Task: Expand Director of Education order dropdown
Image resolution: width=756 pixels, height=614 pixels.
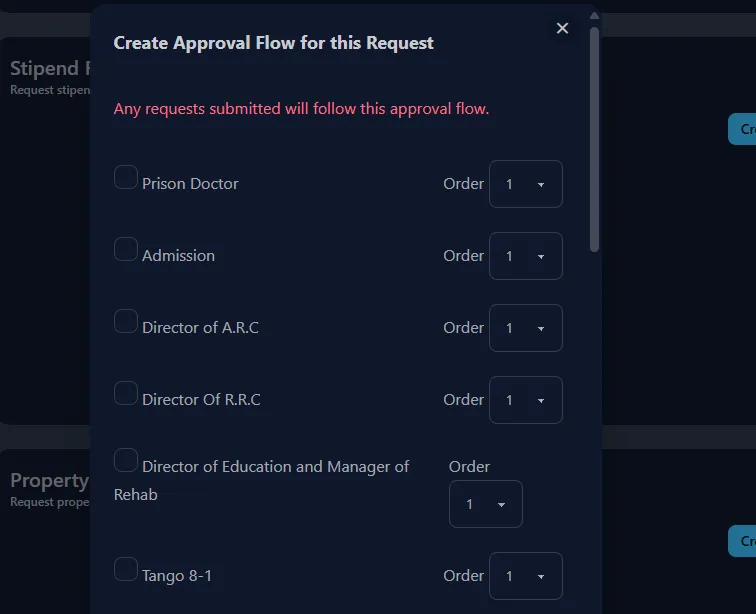Action: click(485, 504)
